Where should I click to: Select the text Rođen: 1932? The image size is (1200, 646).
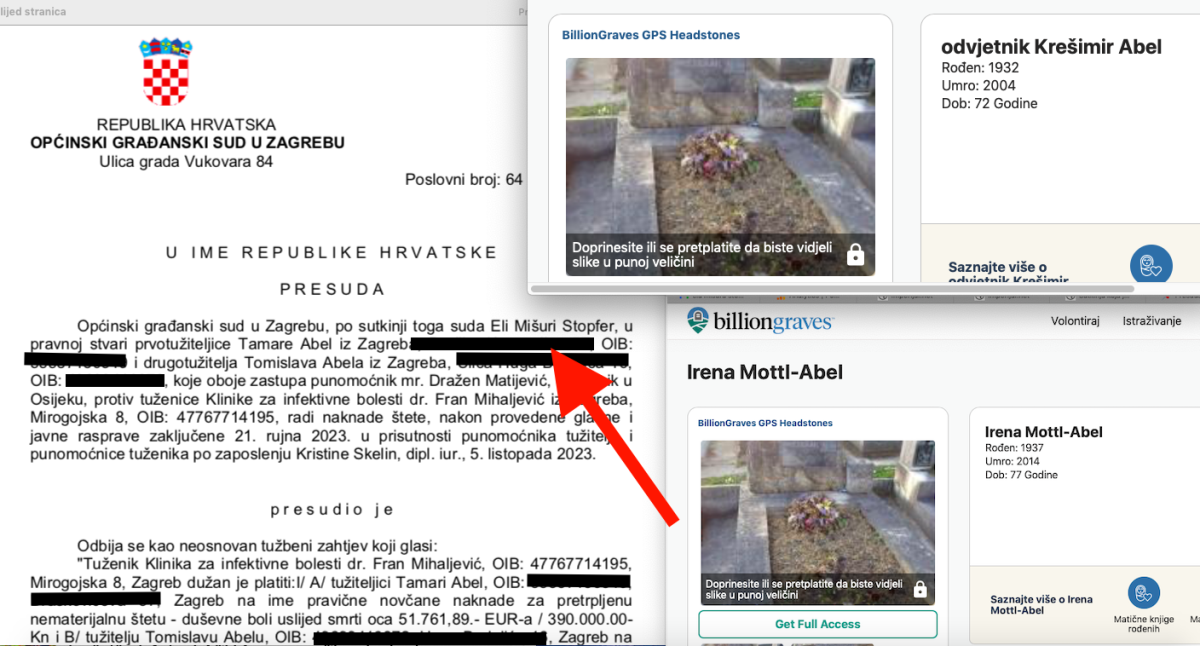pos(980,68)
